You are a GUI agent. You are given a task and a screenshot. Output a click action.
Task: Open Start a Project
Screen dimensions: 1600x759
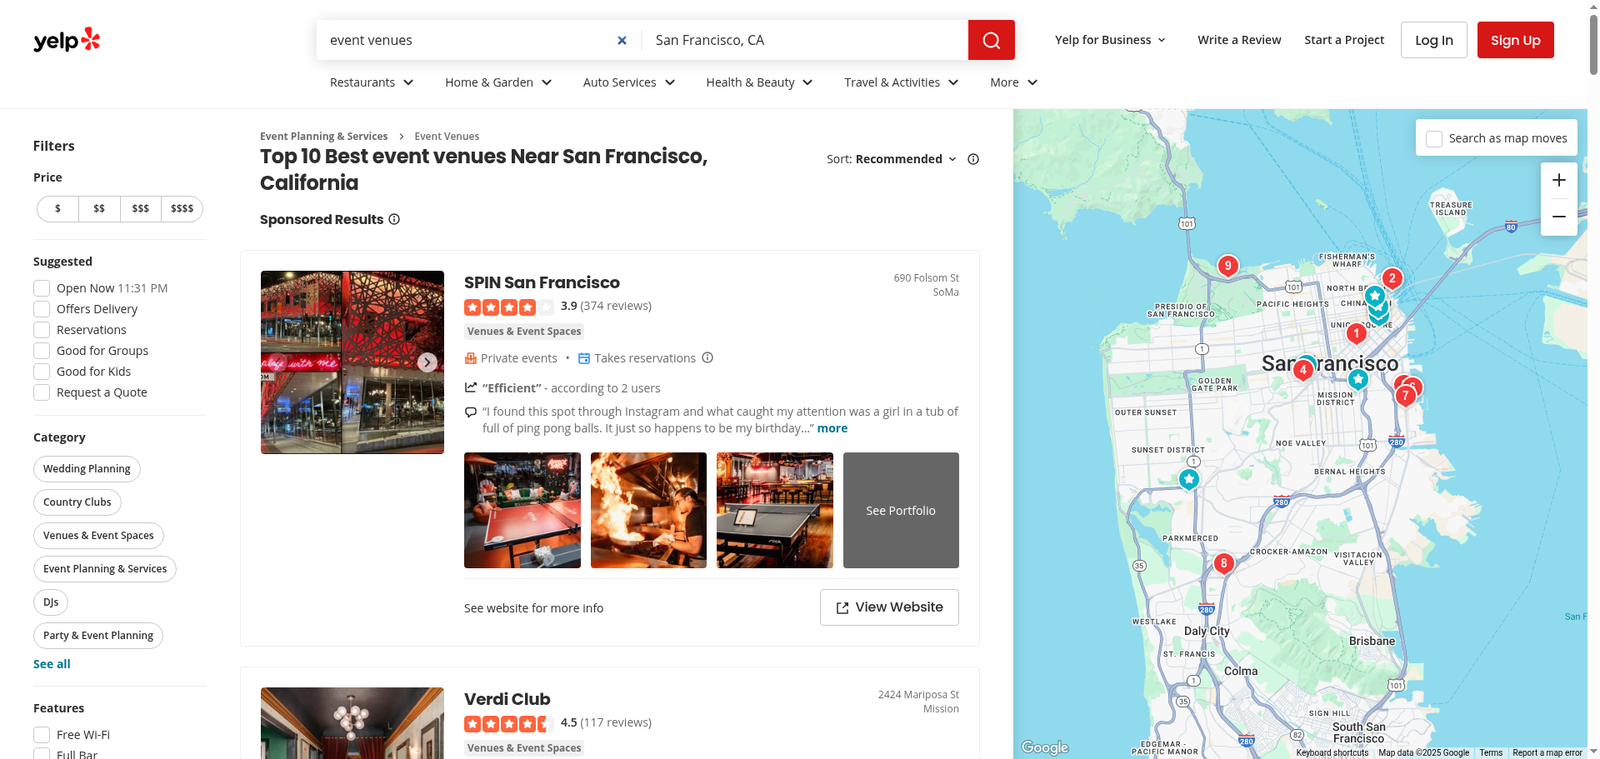1344,40
